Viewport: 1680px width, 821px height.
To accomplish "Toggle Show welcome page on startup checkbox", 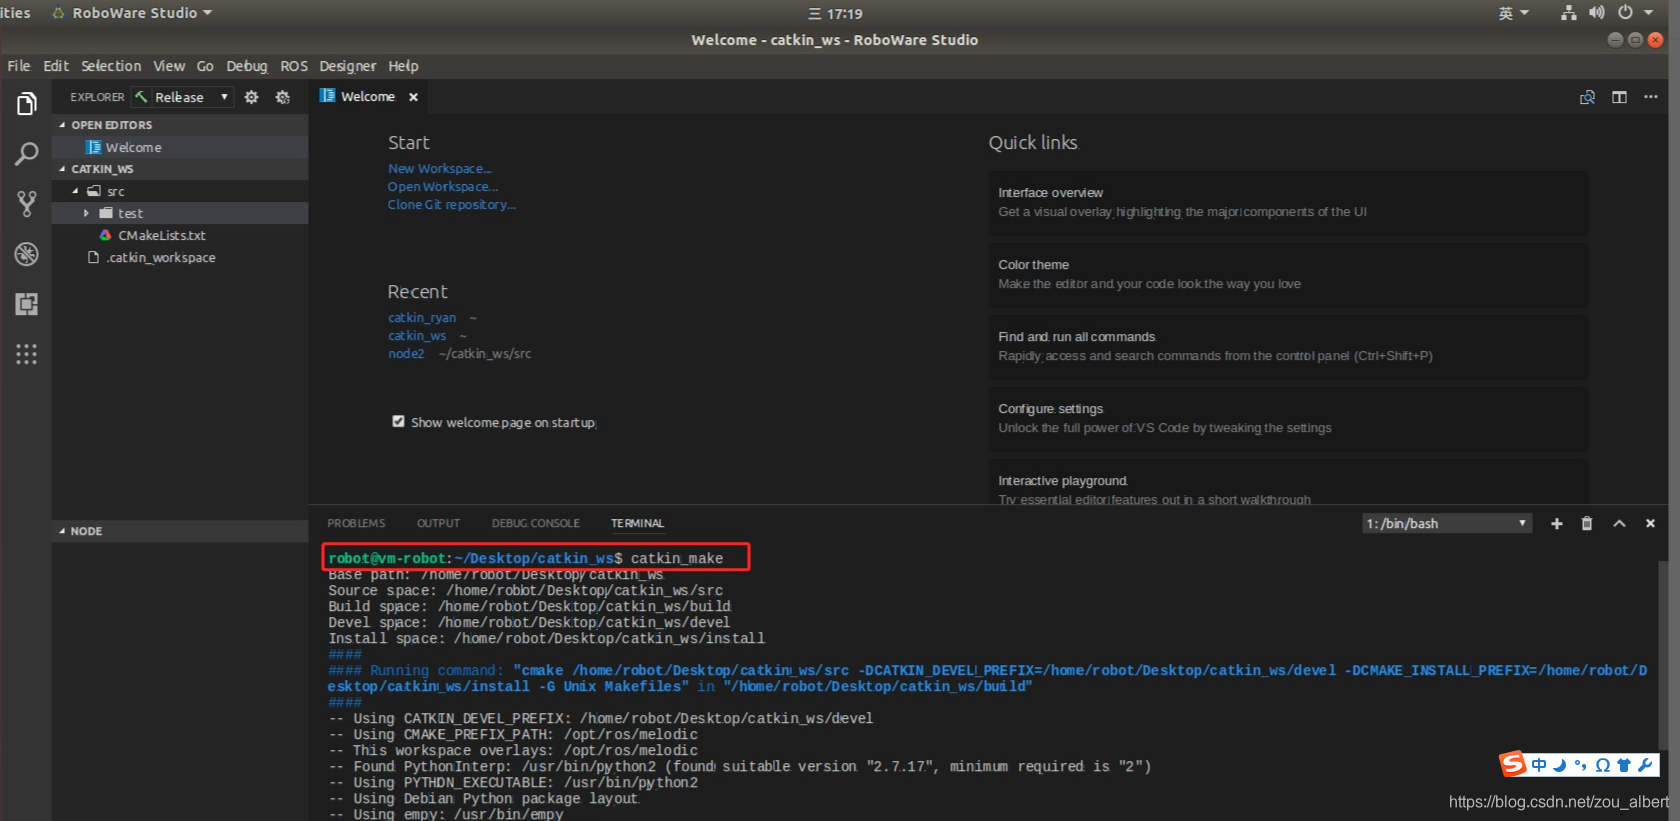I will [398, 421].
